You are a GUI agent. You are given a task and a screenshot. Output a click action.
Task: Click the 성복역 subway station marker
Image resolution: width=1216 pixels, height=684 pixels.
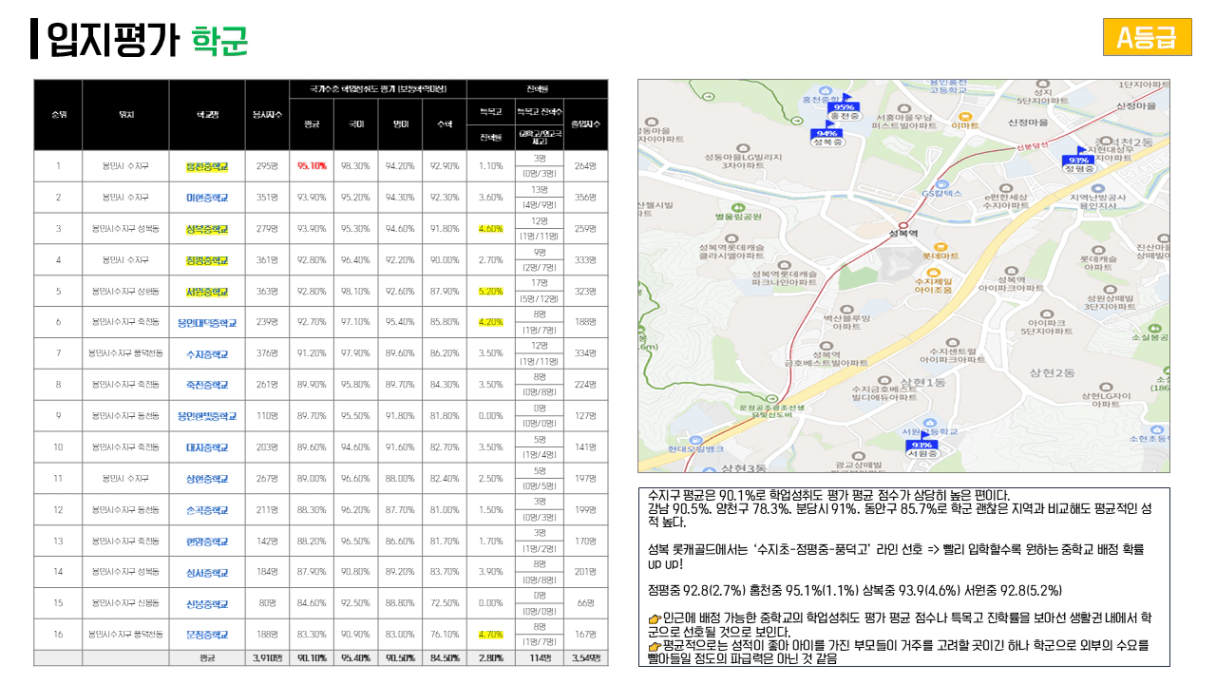[902, 225]
